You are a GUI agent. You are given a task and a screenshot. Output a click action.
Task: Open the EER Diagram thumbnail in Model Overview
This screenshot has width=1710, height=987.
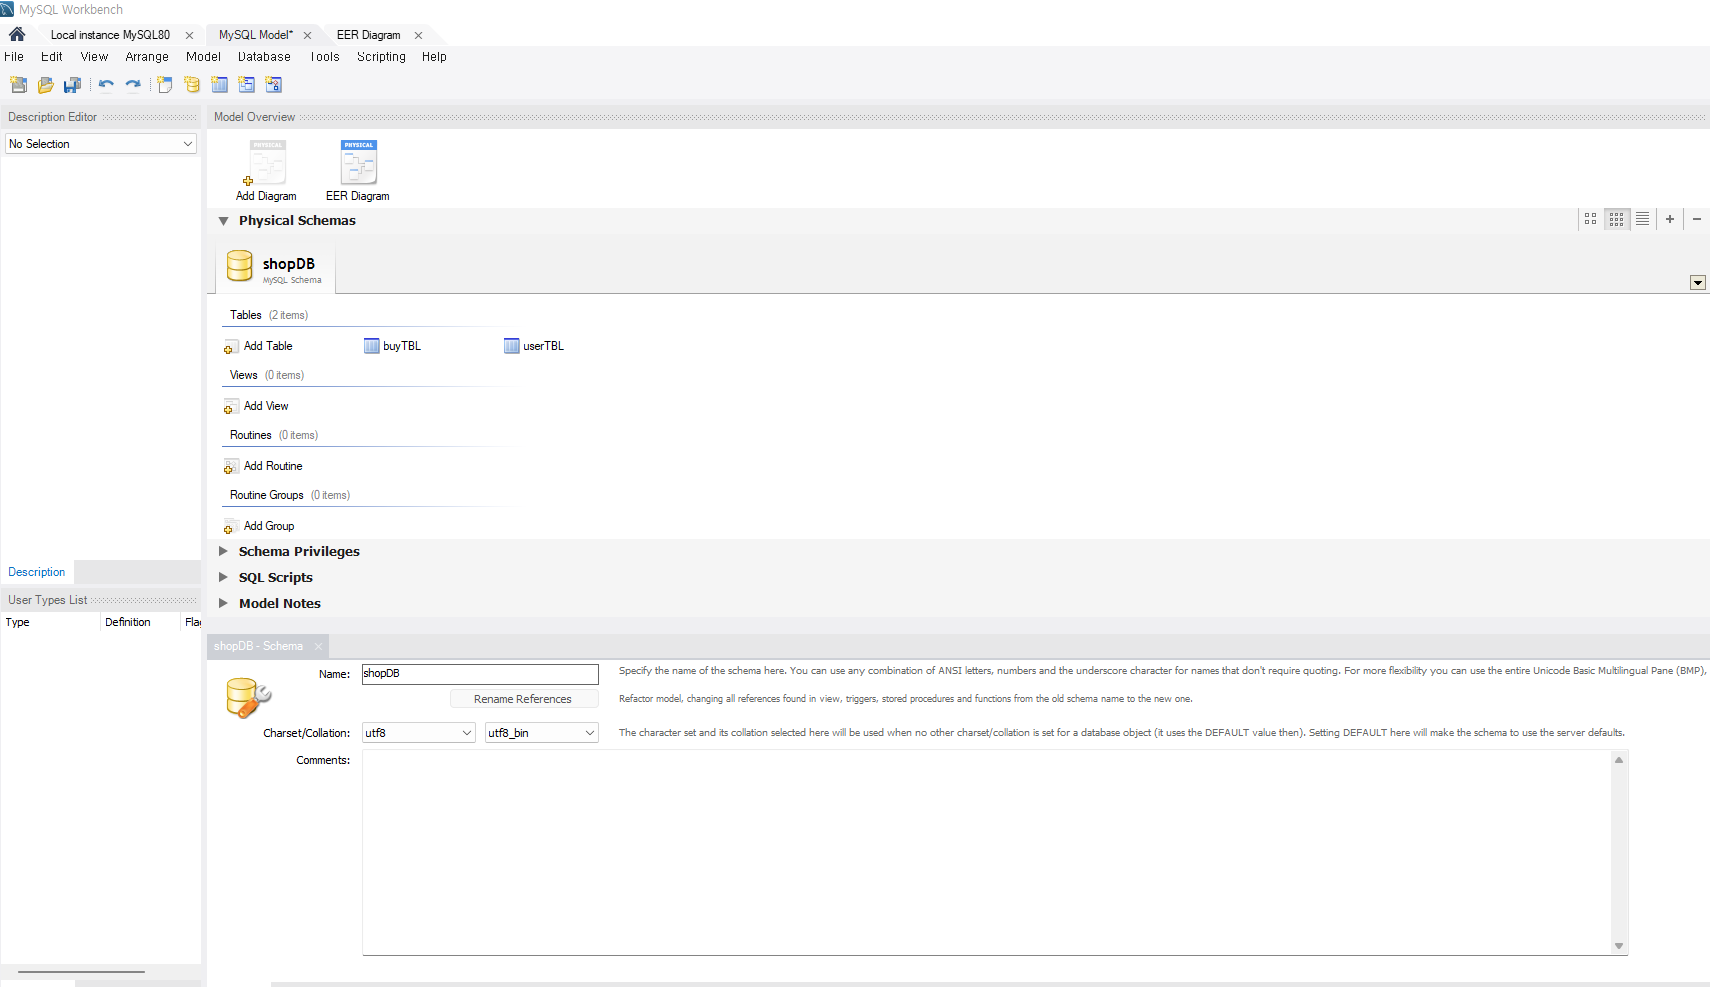tap(359, 163)
